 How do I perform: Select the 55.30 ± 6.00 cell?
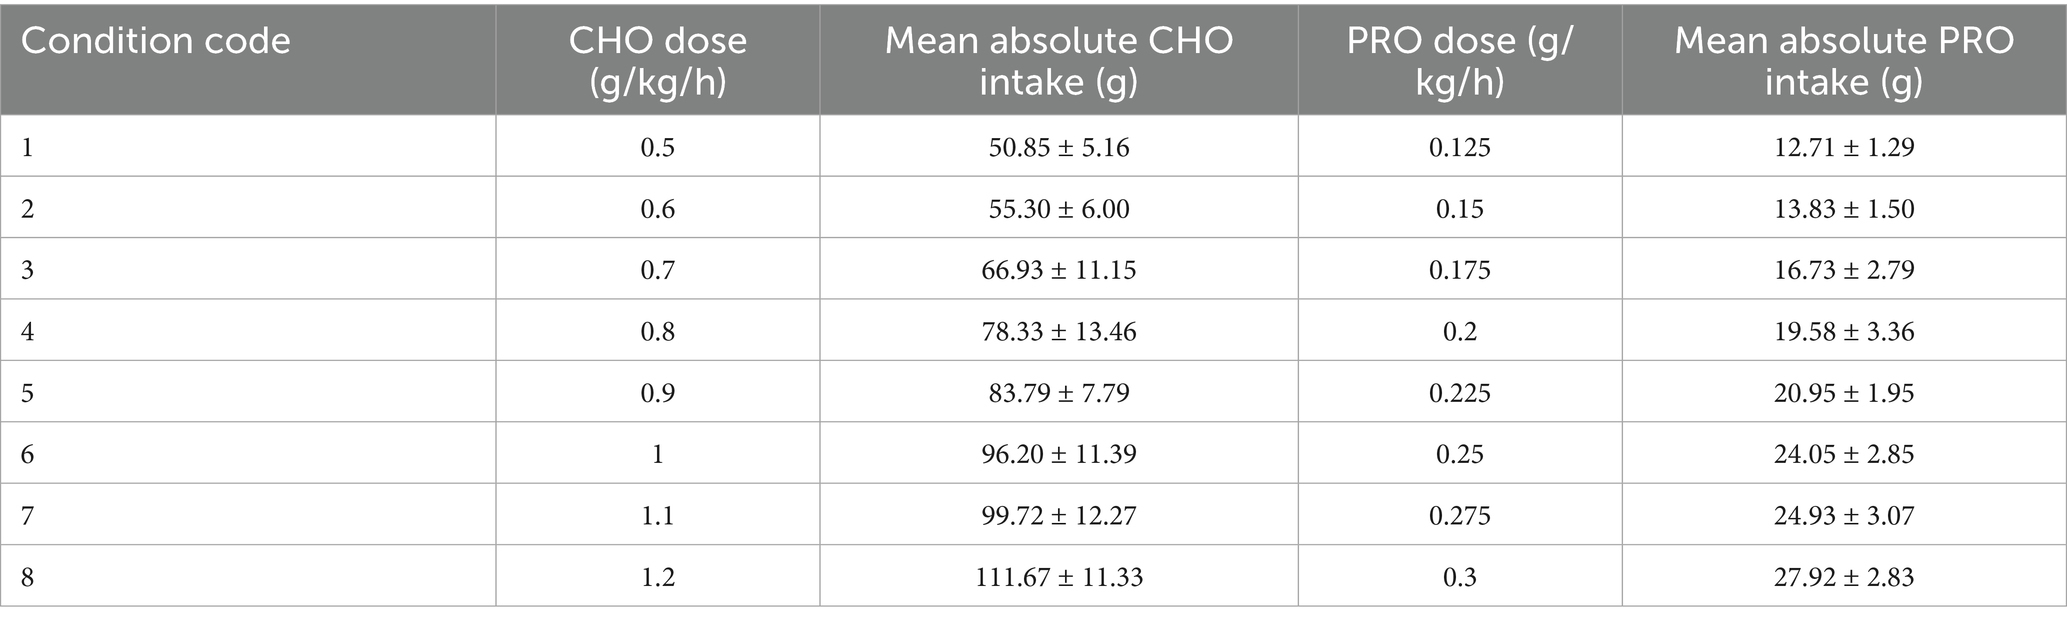coord(1058,208)
